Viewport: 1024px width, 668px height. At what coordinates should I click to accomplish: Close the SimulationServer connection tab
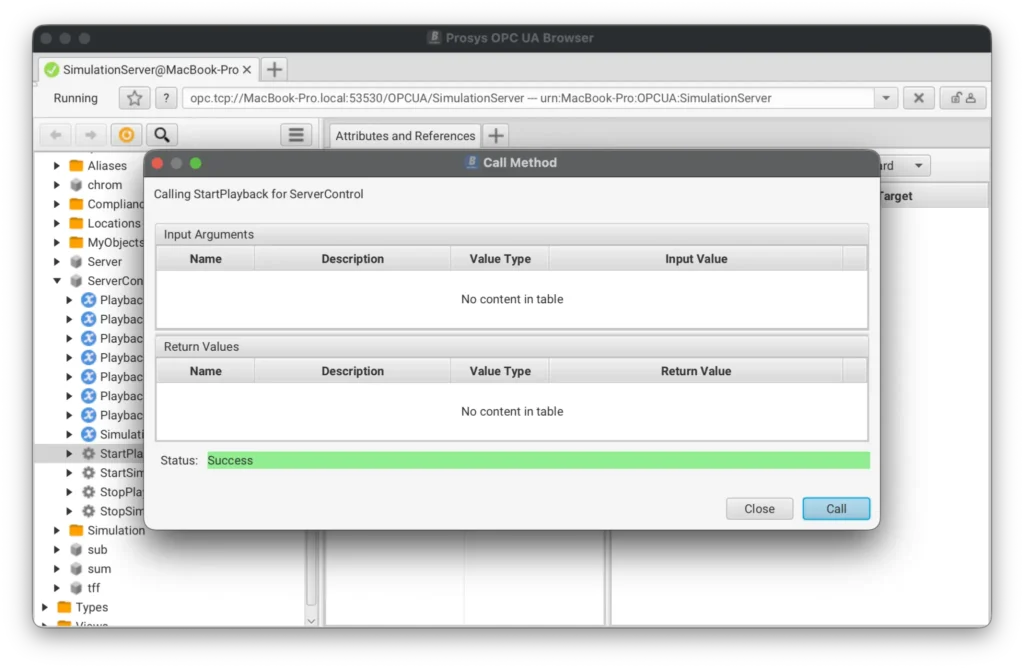(247, 69)
